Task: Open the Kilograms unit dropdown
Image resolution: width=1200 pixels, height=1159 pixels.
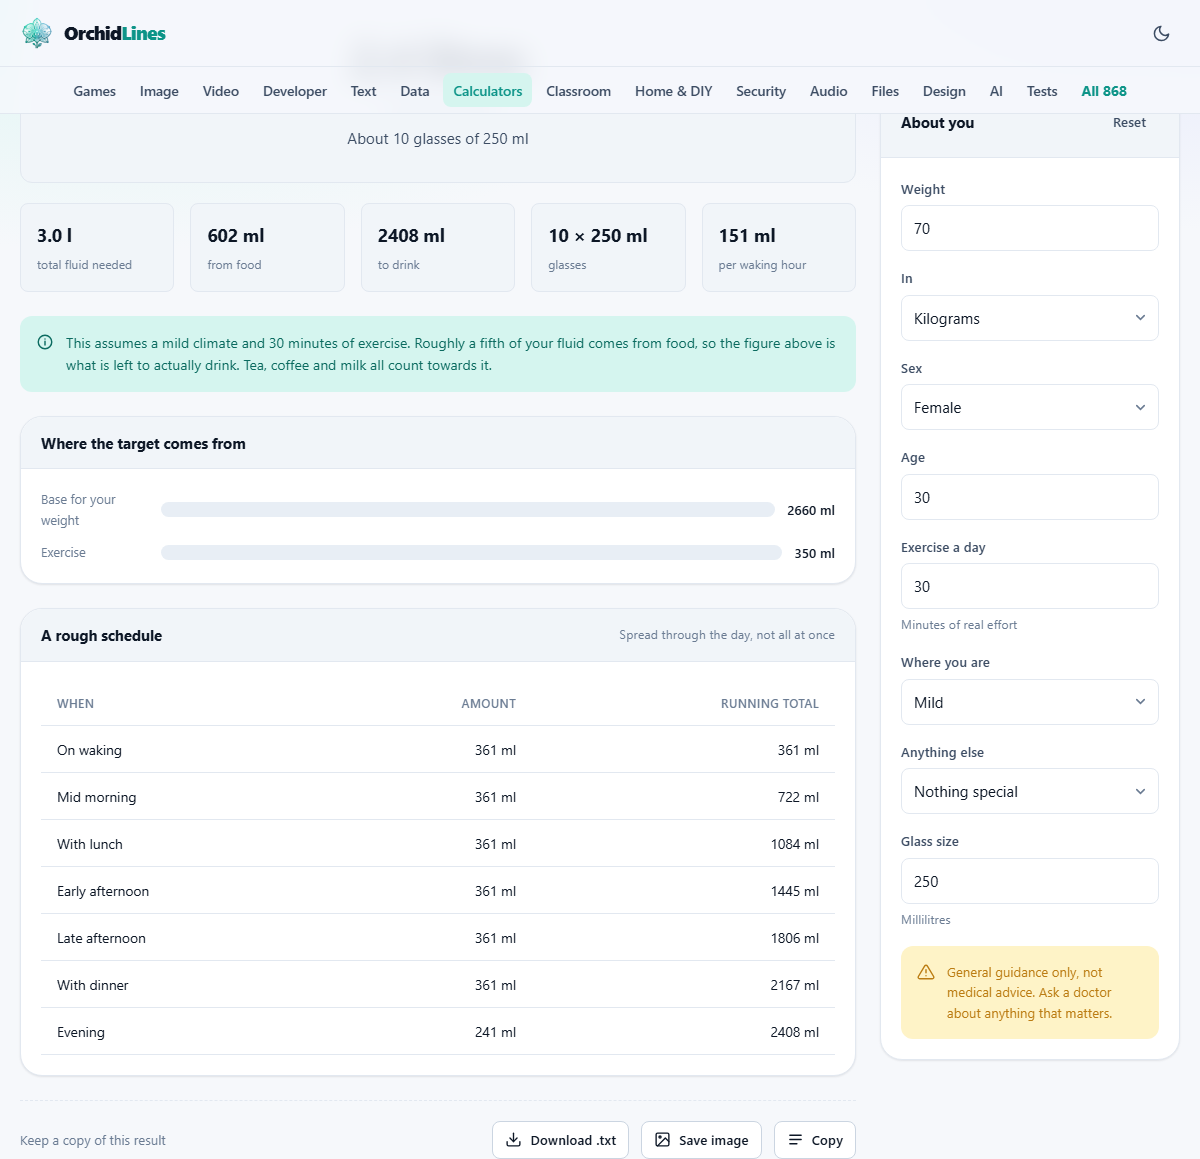Action: pos(1030,318)
